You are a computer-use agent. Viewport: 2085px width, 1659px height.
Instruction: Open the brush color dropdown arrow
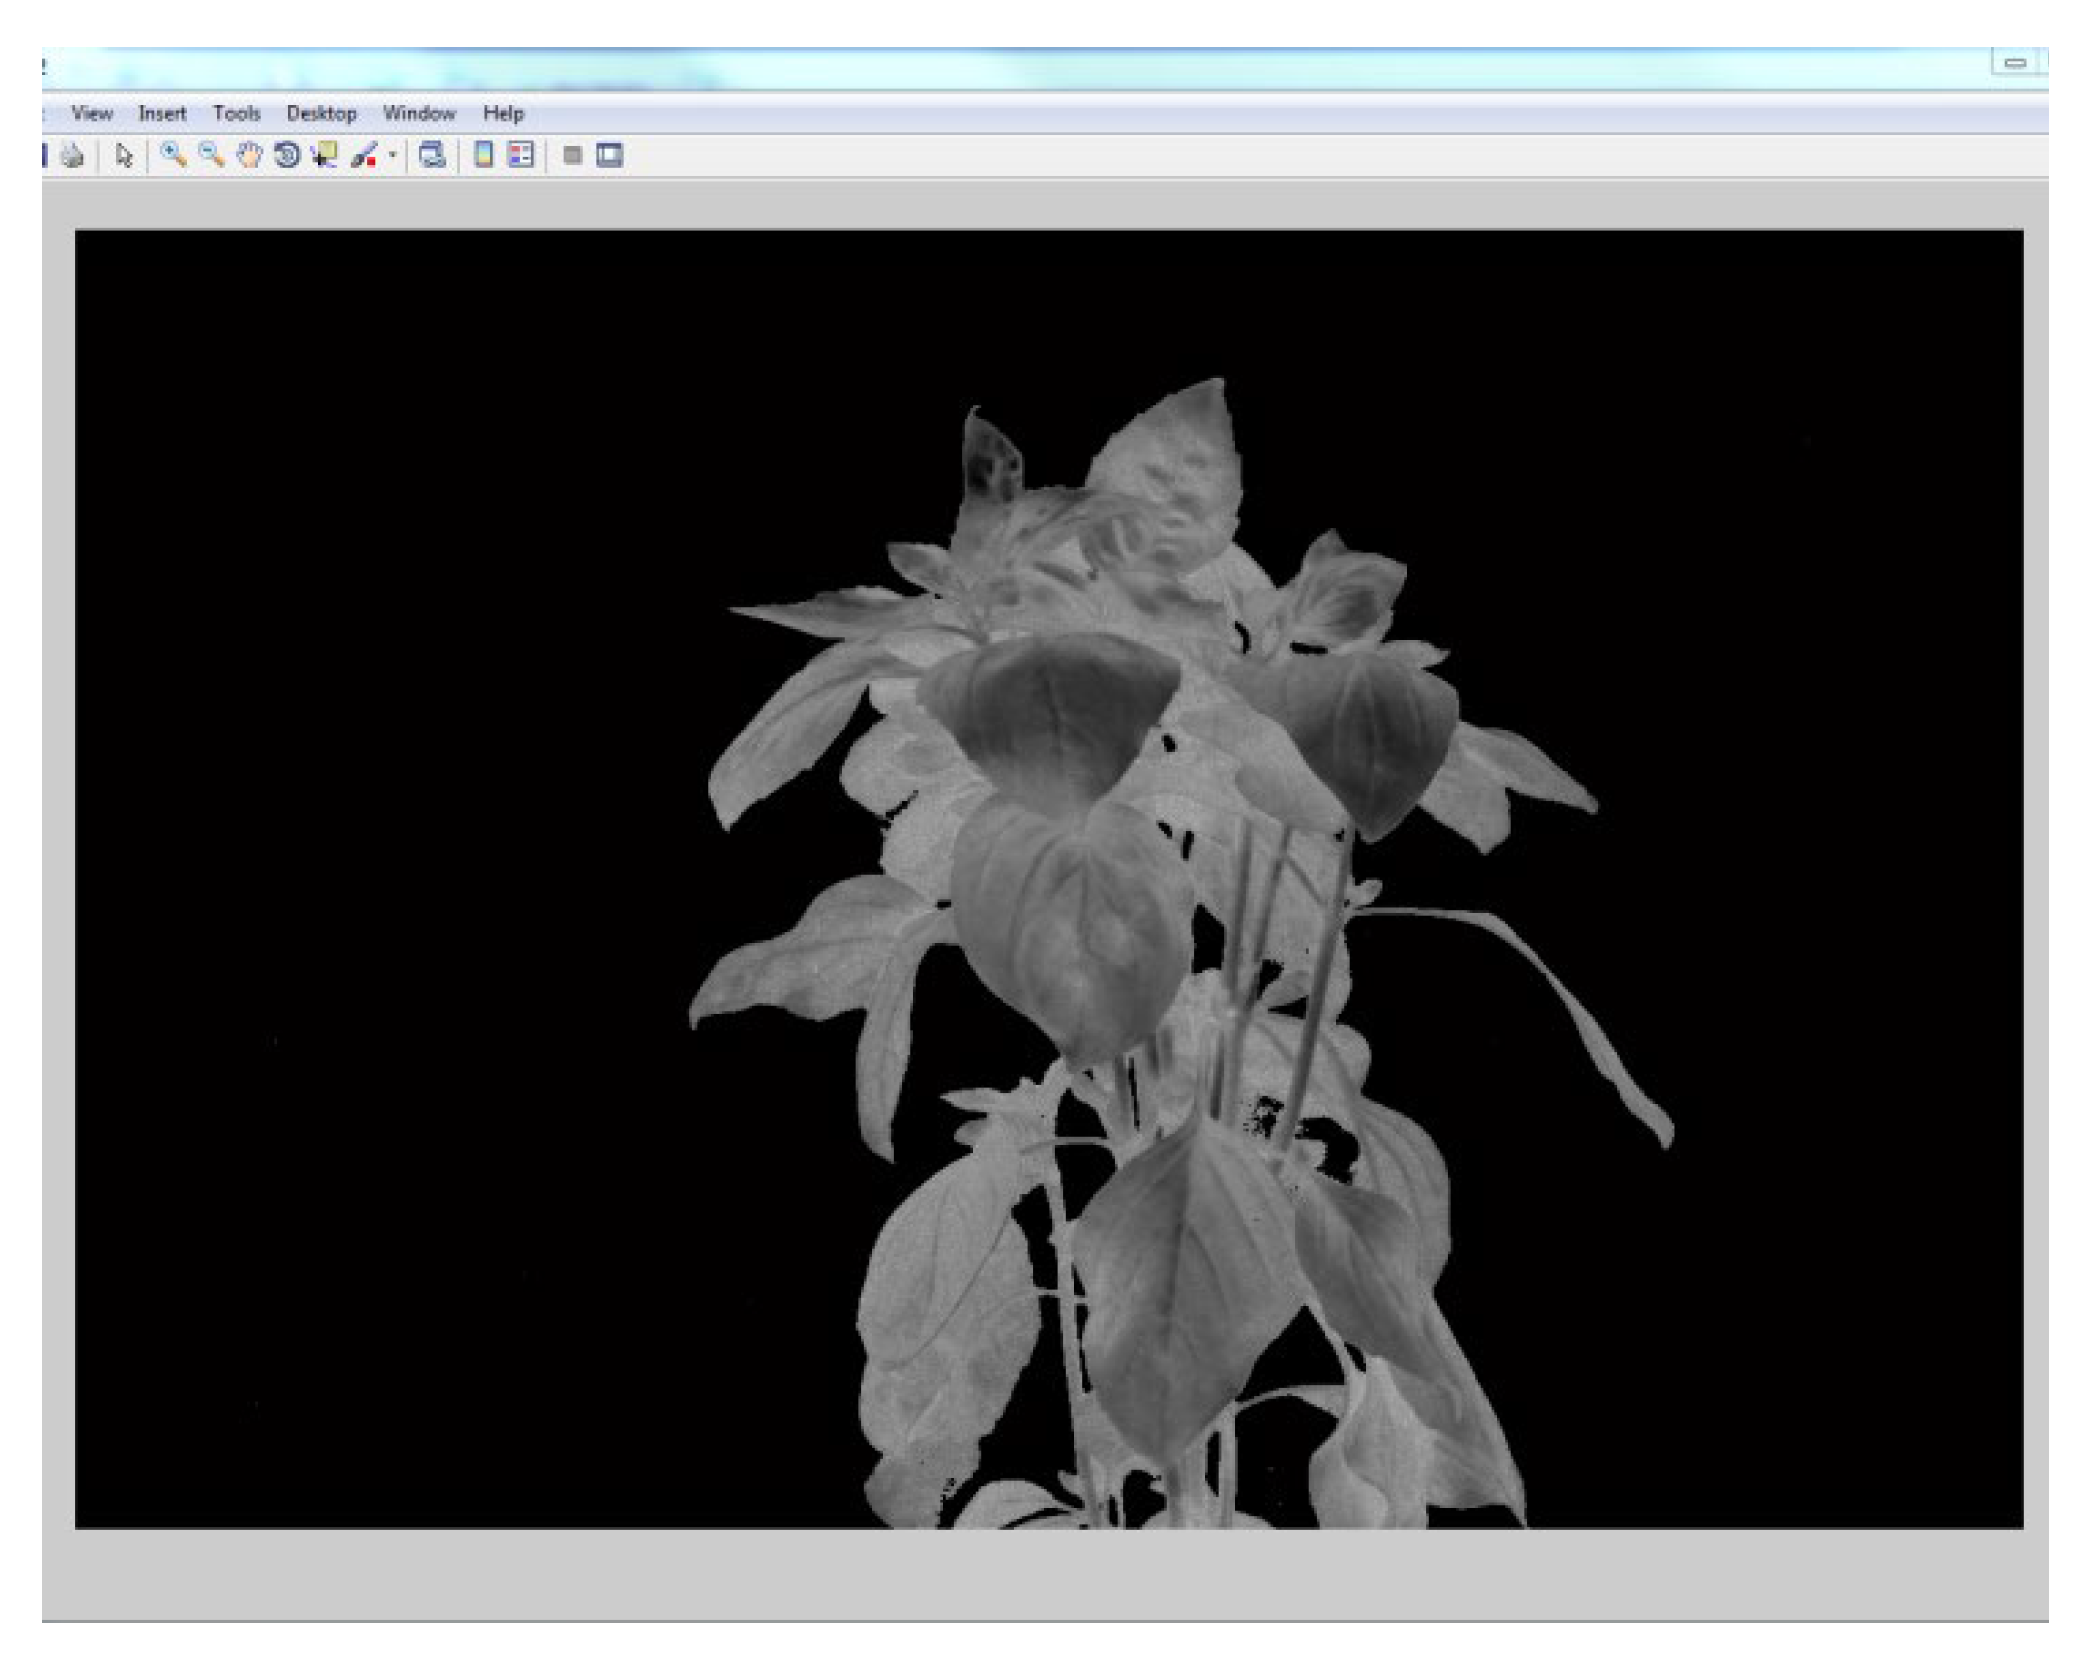pyautogui.click(x=392, y=155)
